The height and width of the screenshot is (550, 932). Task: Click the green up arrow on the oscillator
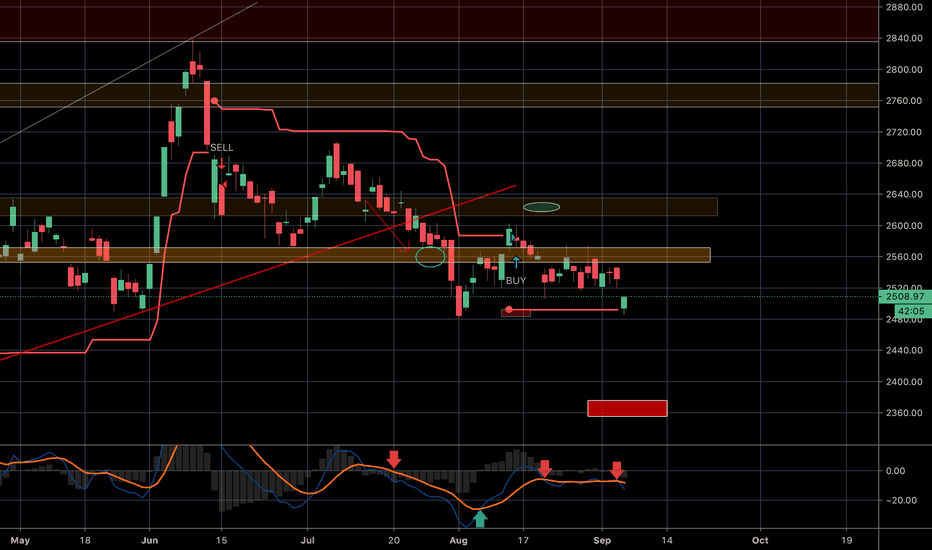[x=480, y=518]
